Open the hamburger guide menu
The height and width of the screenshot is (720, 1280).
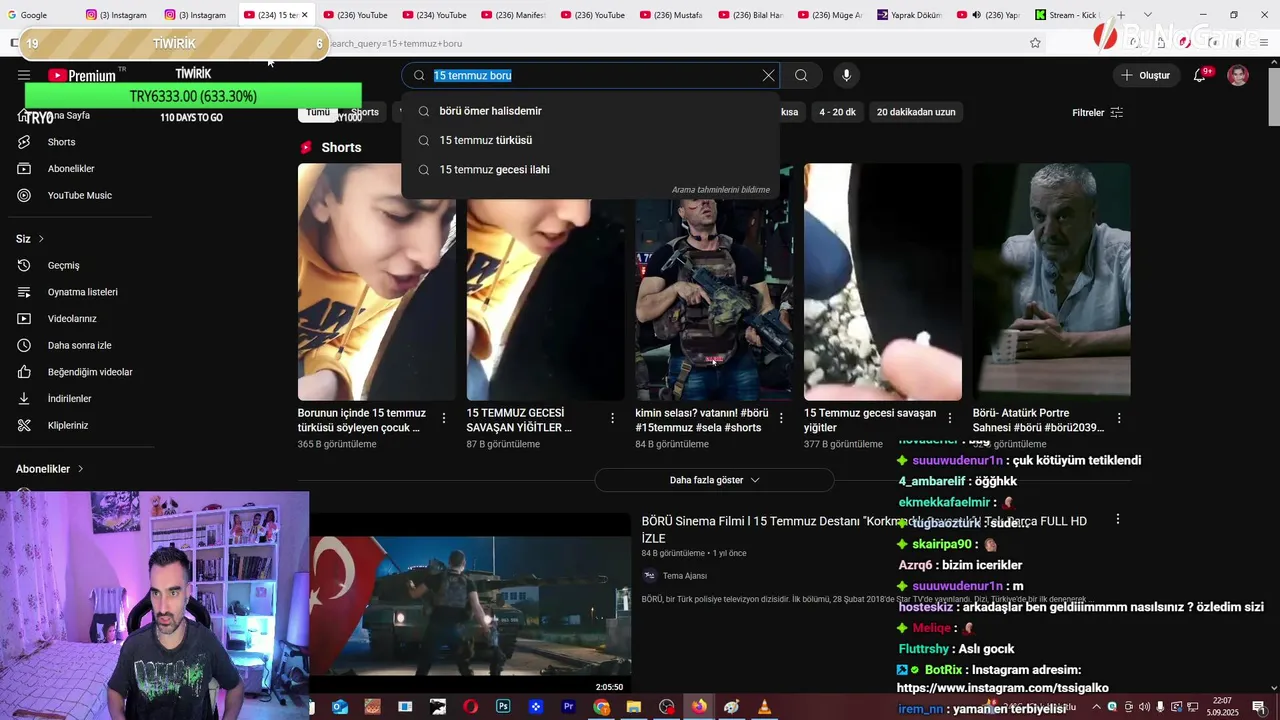pos(24,75)
